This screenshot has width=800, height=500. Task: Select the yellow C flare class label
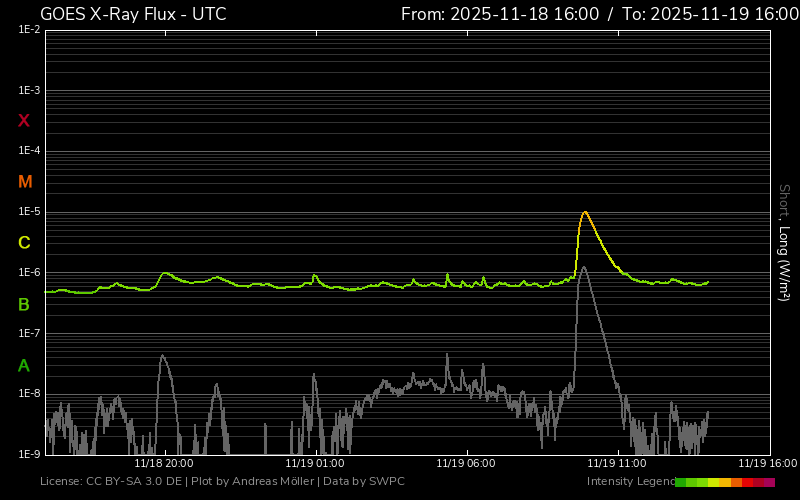click(24, 243)
